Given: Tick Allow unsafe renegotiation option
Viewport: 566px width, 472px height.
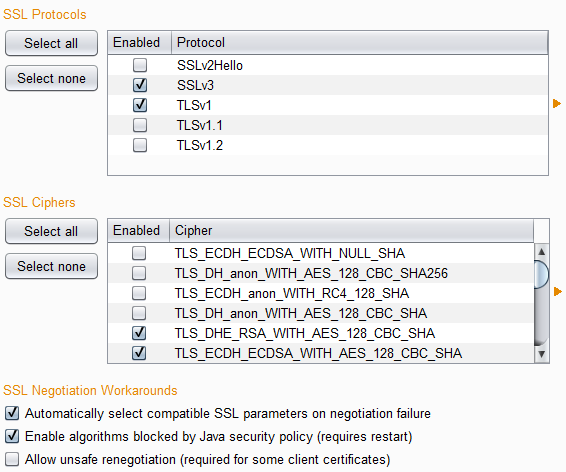Looking at the screenshot, I should click(x=12, y=459).
